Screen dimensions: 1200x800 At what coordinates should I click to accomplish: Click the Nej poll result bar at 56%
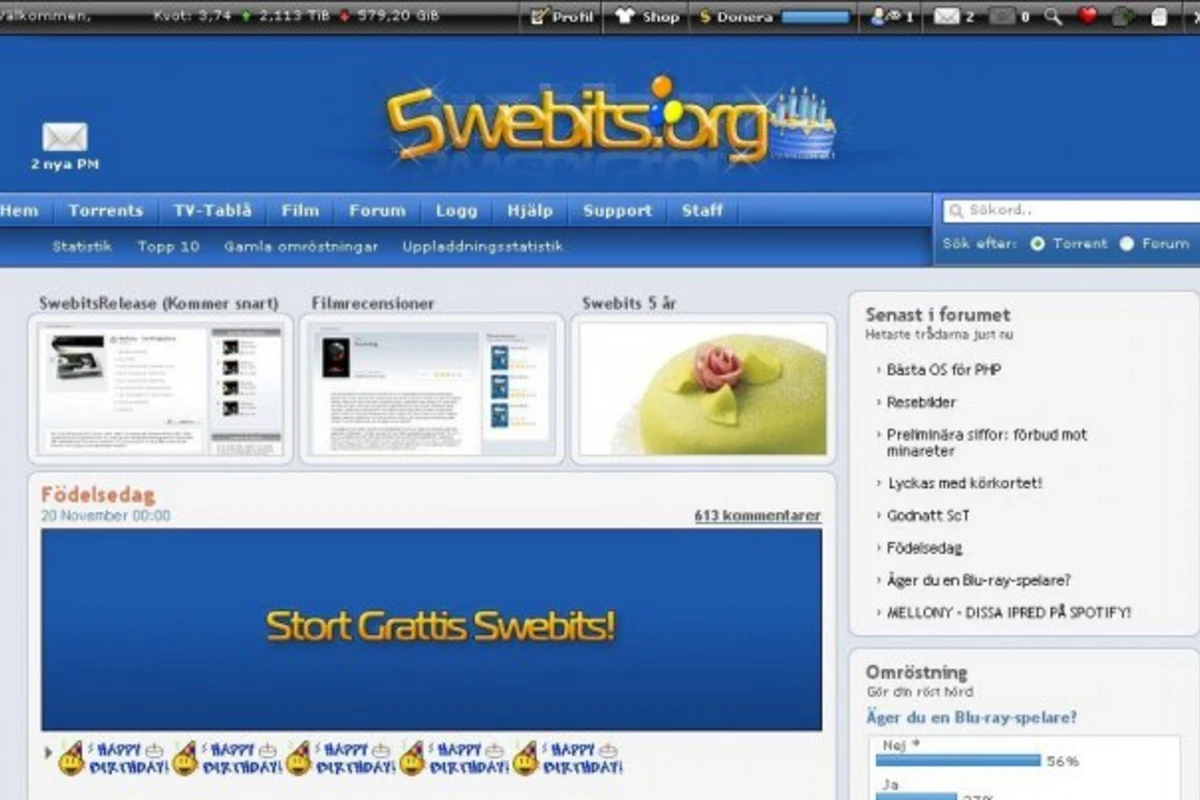coord(958,761)
